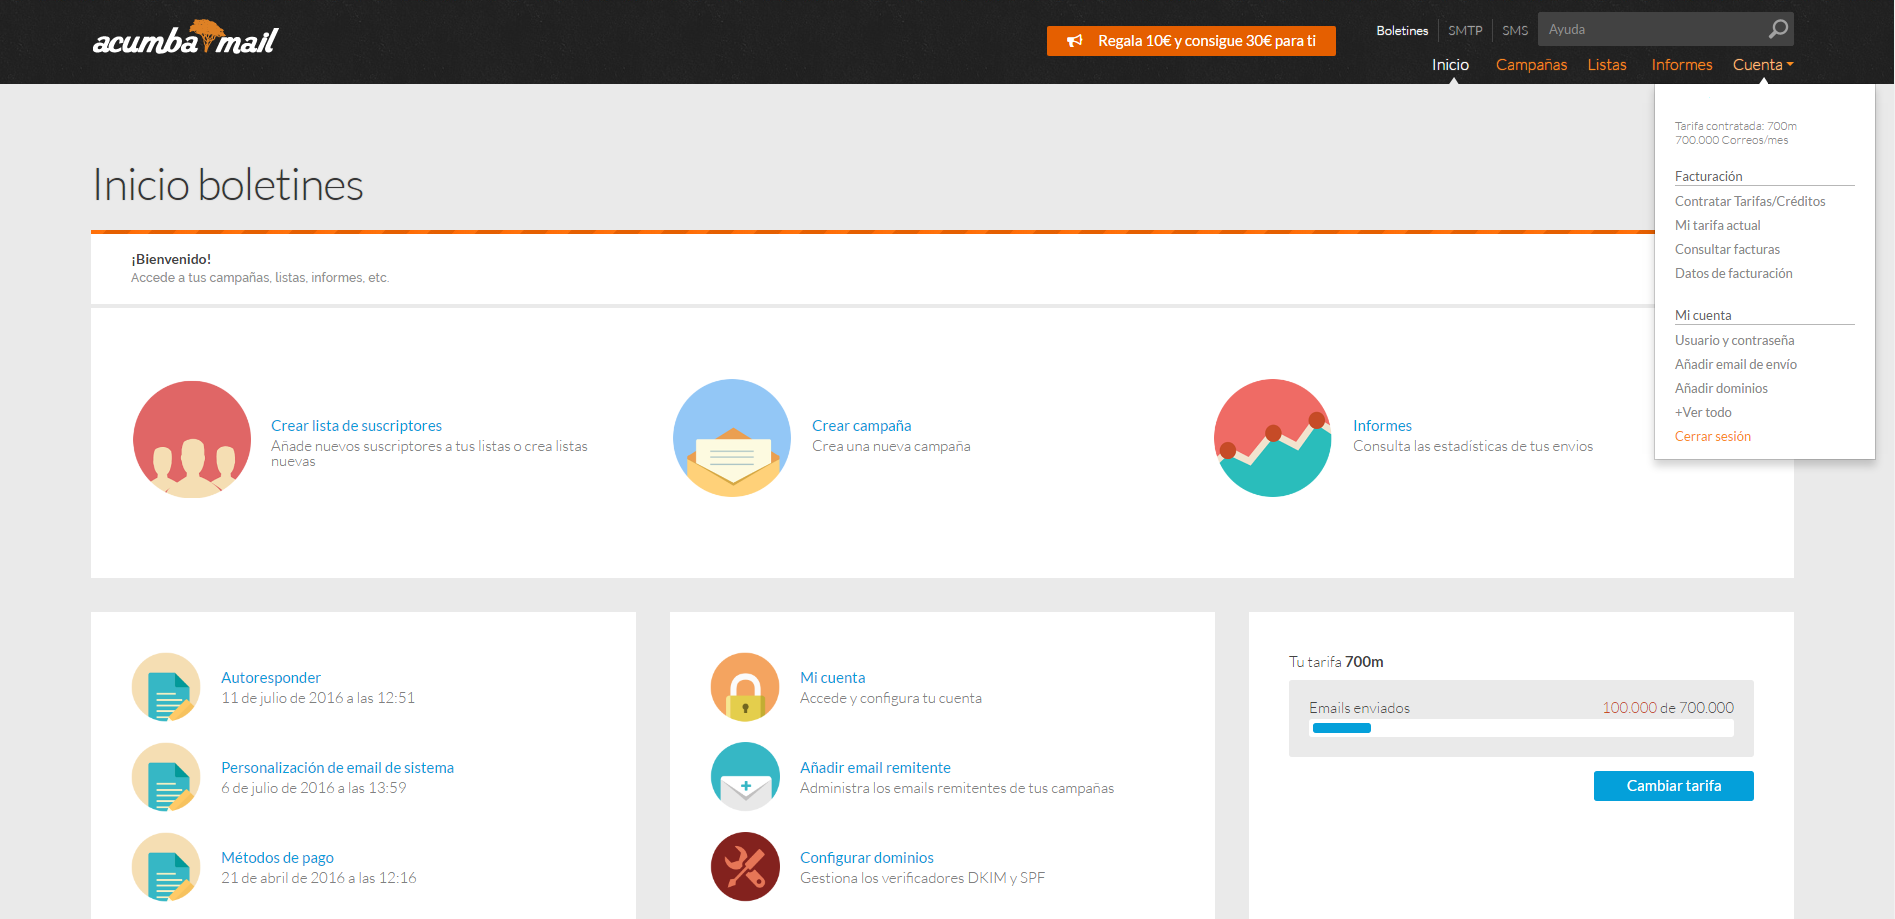Expand +Ver todo in account menu
This screenshot has height=919, width=1895.
pyautogui.click(x=1703, y=412)
